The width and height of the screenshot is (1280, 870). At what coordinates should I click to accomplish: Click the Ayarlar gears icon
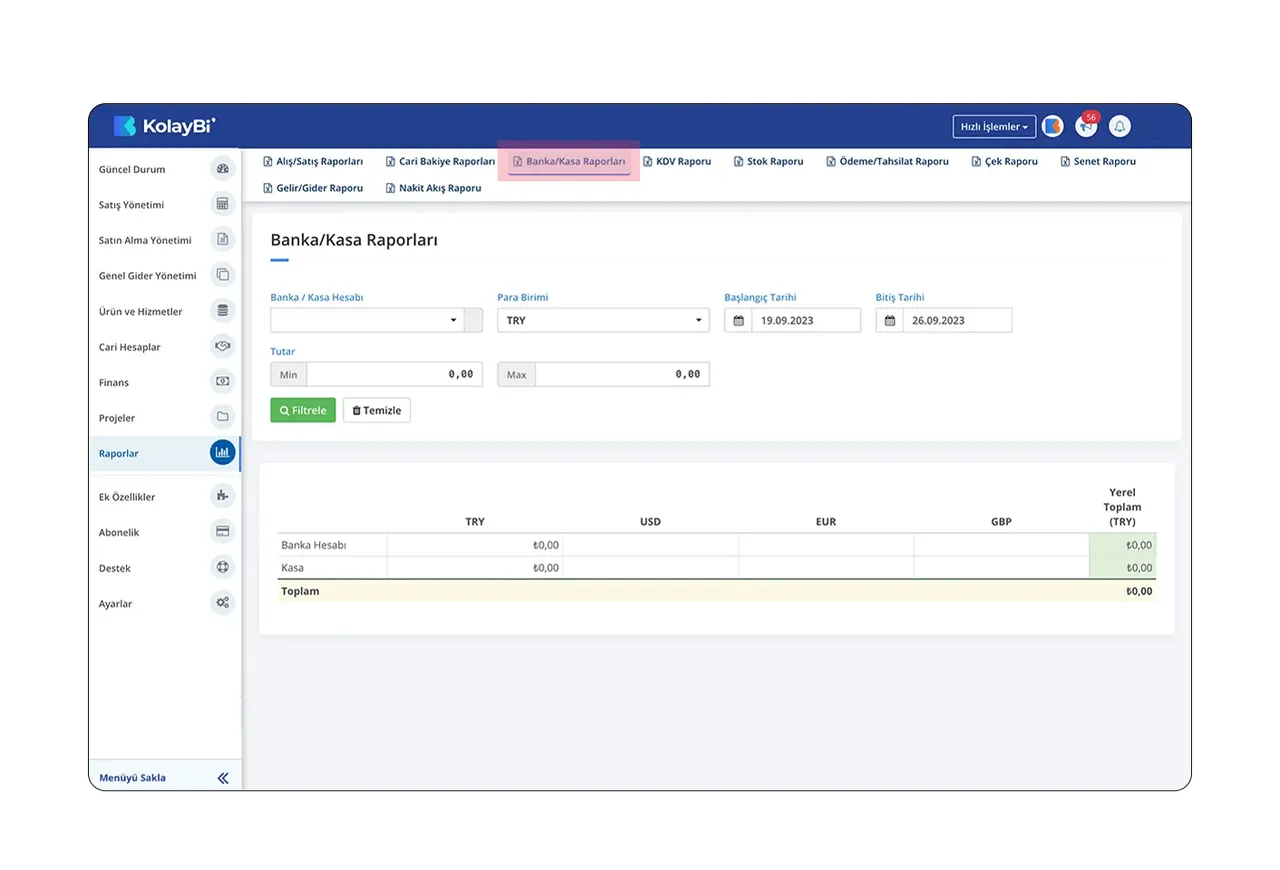223,603
